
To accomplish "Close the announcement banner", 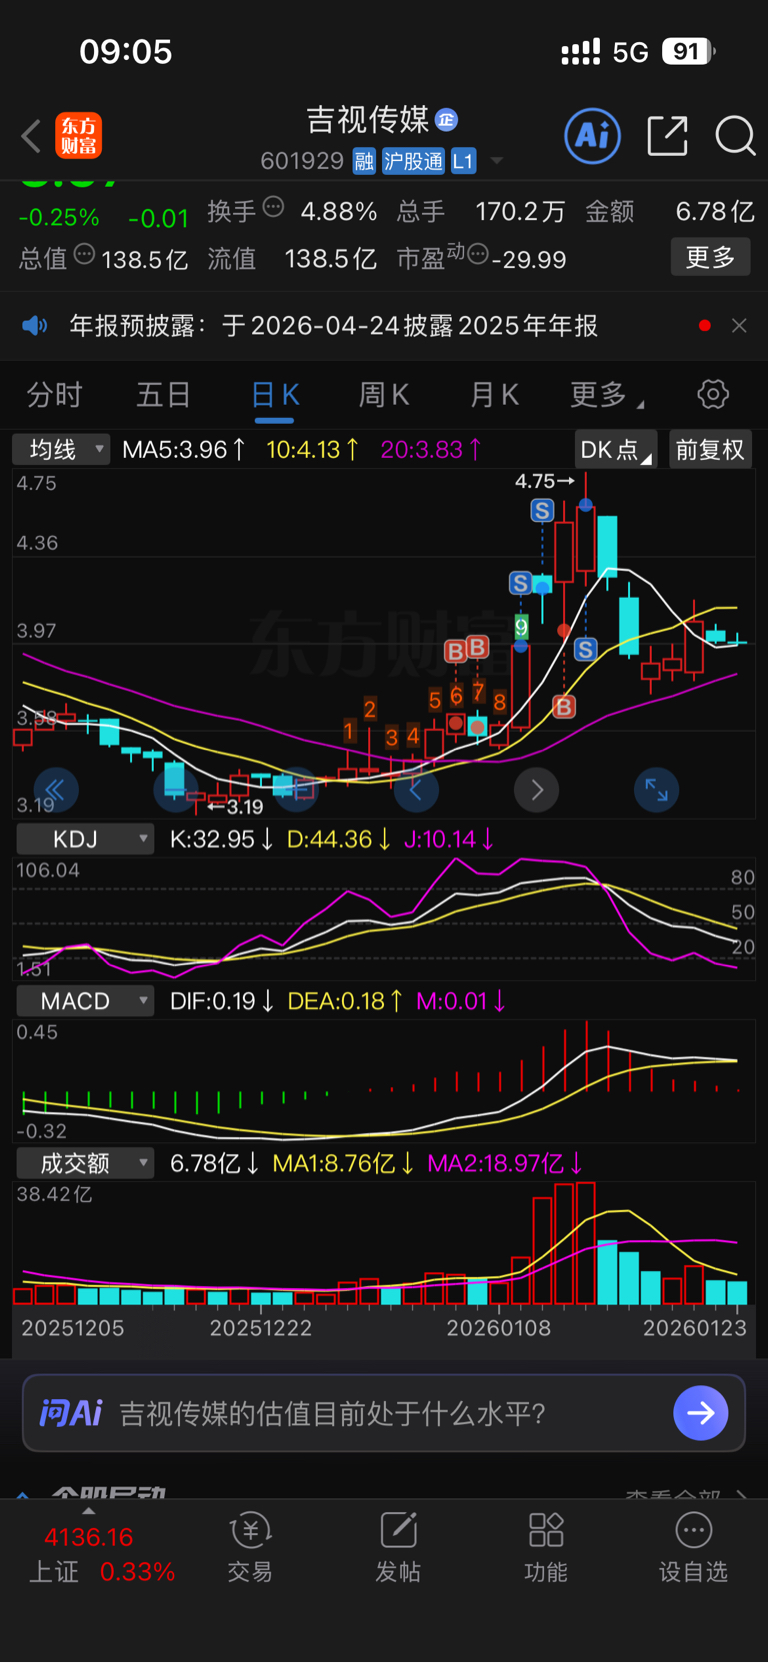I will click(x=739, y=325).
